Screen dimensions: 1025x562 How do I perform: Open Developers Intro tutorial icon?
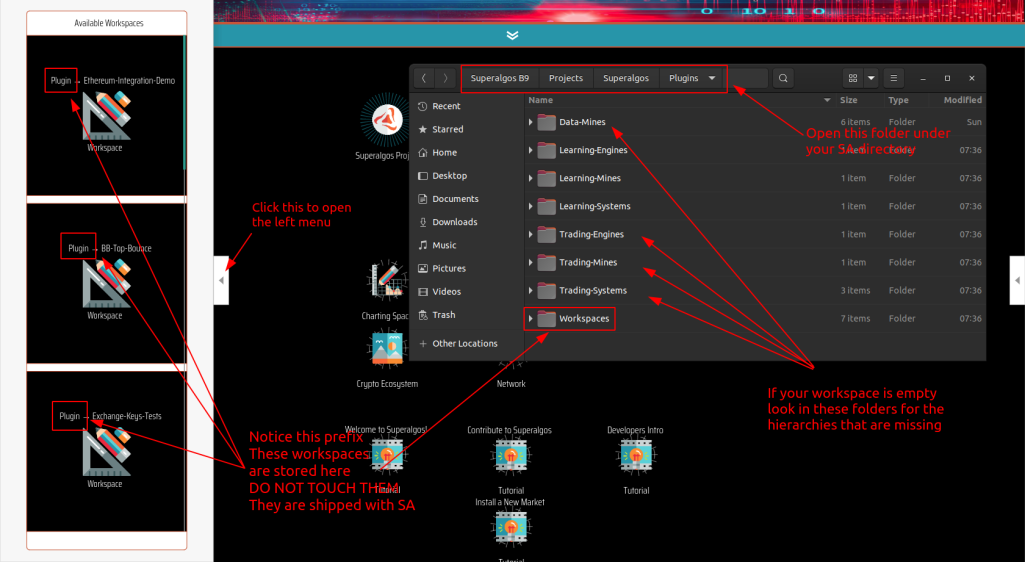click(x=635, y=455)
